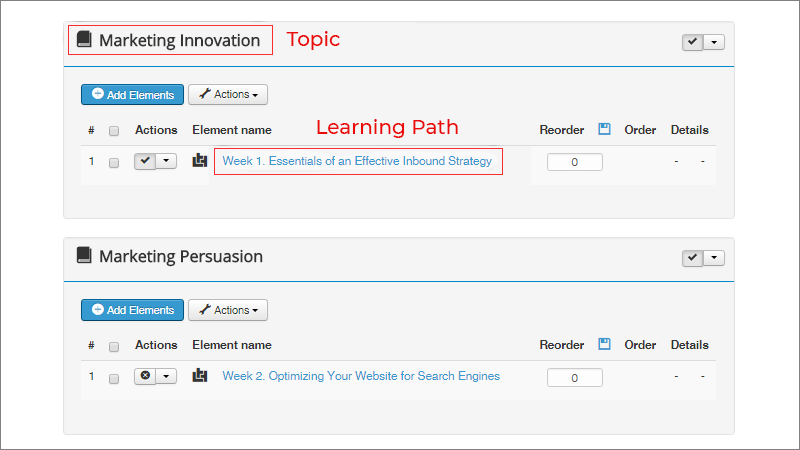
Task: Open Week 2 Optimizing Your Website link
Action: (x=361, y=376)
